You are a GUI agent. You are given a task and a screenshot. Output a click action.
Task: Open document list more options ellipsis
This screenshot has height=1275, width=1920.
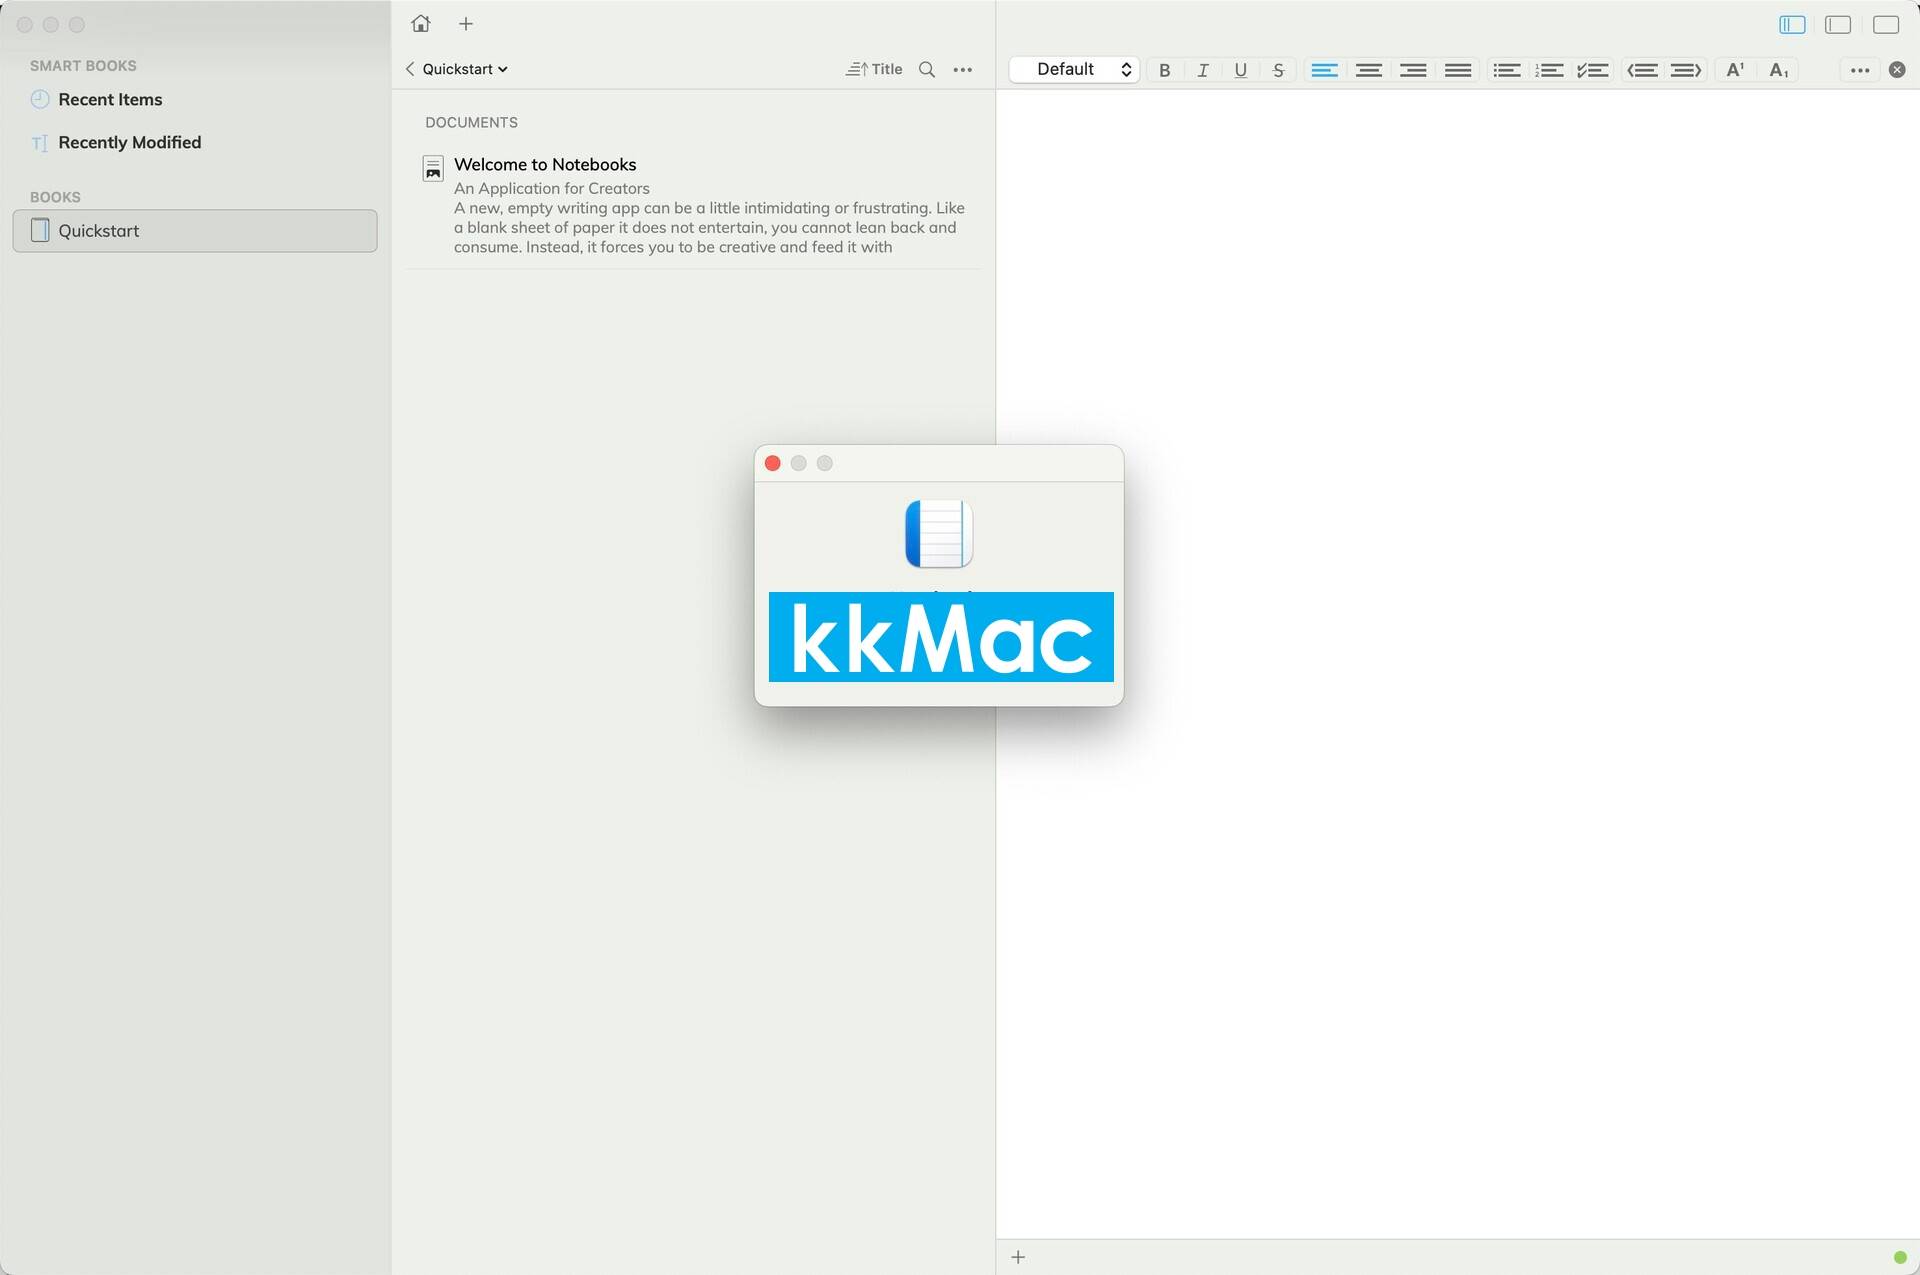pyautogui.click(x=962, y=69)
